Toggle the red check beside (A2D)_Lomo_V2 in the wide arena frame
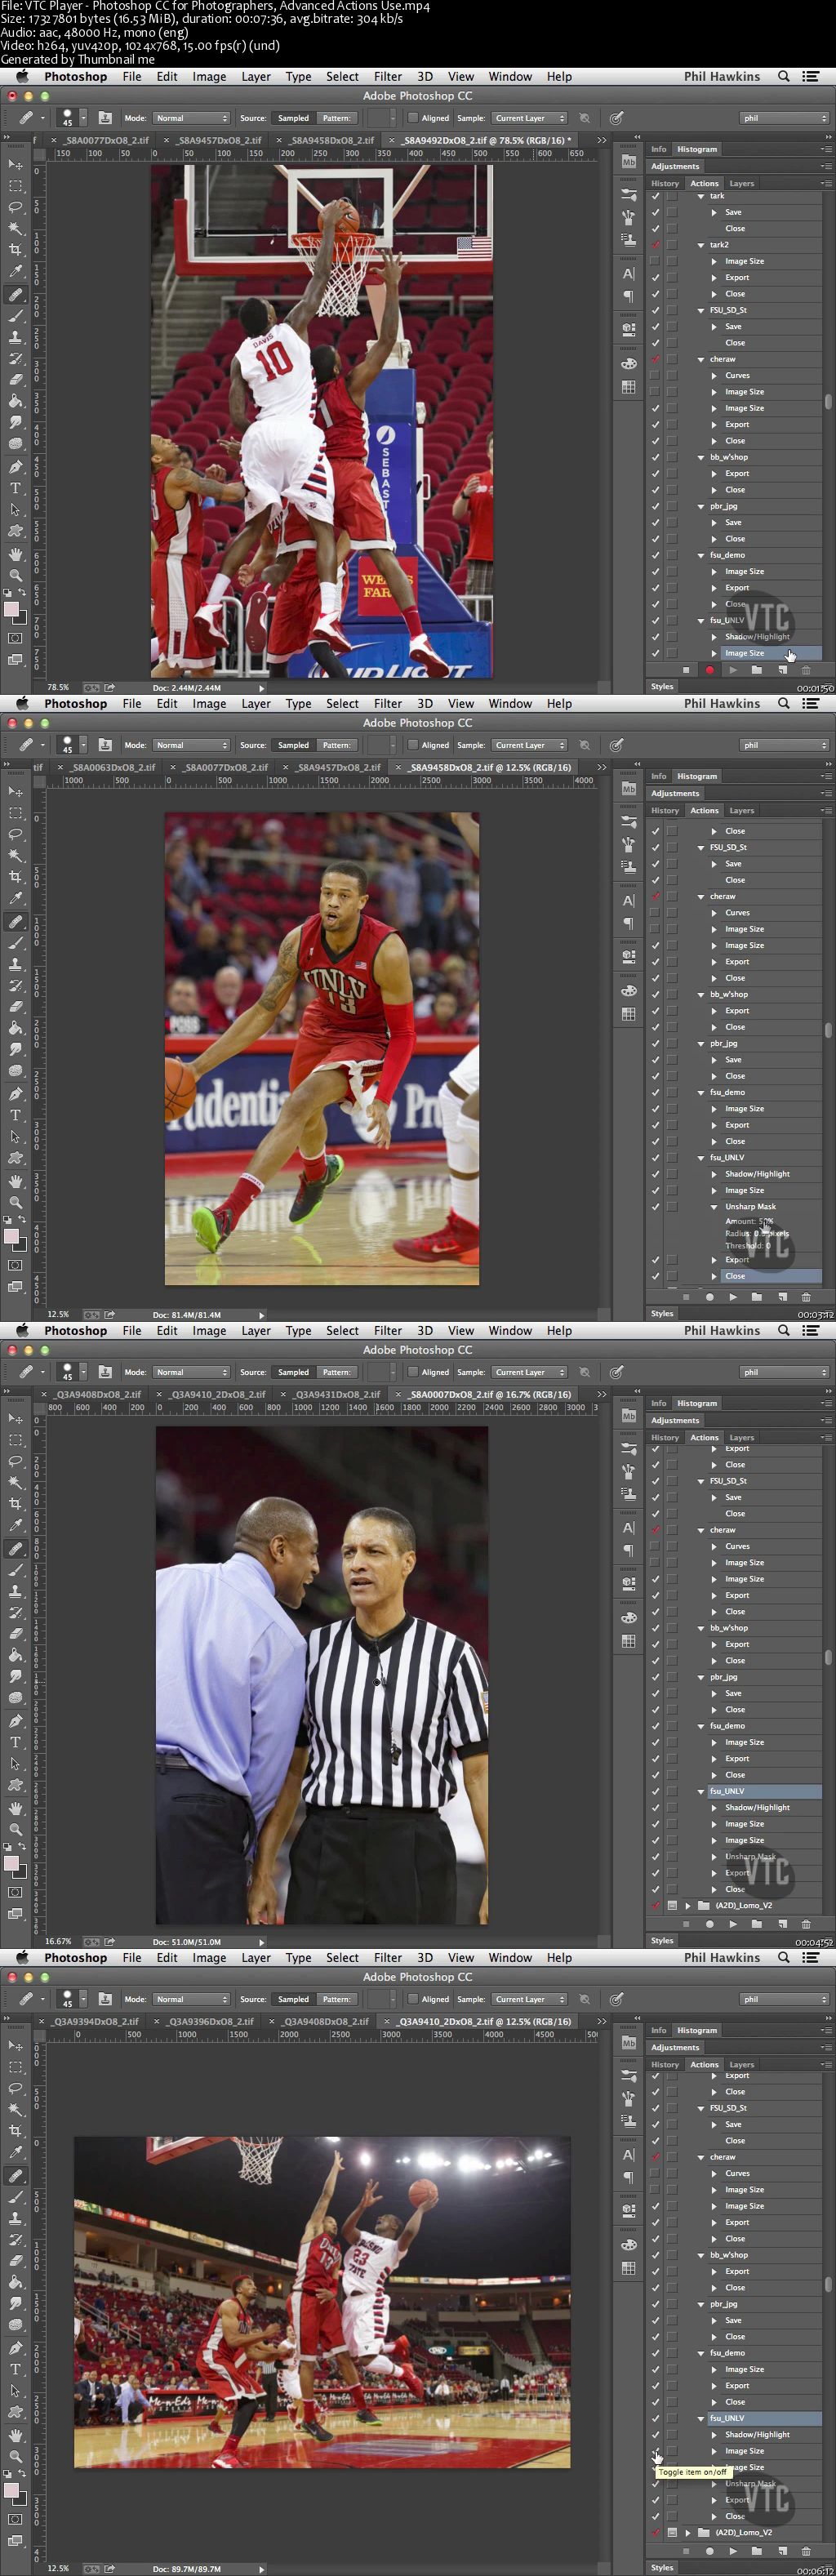 pyautogui.click(x=655, y=2533)
